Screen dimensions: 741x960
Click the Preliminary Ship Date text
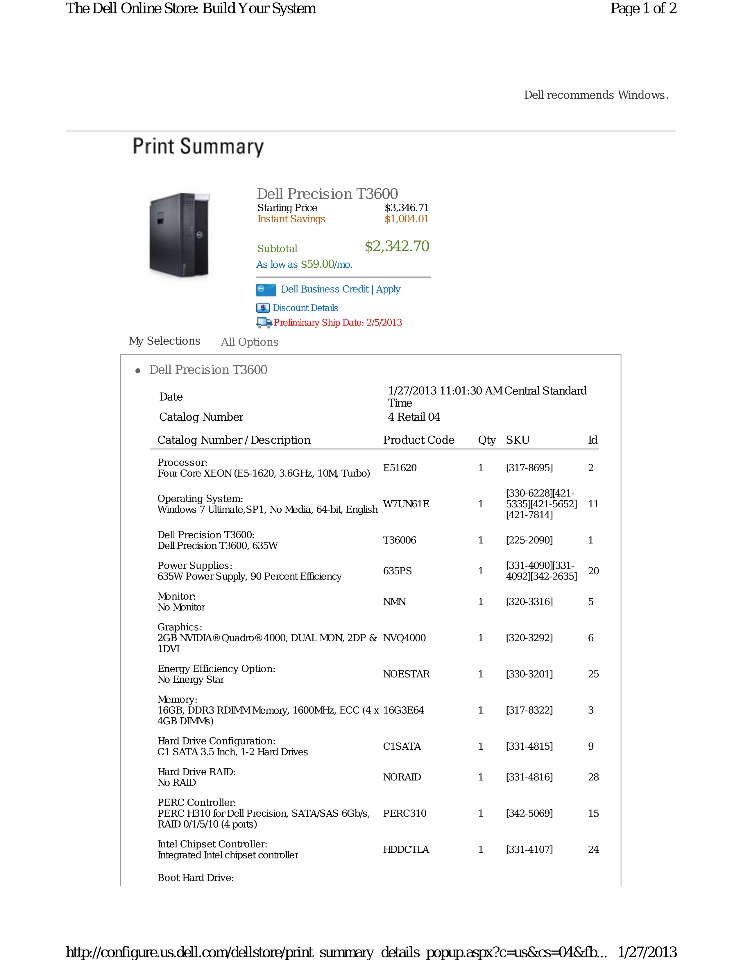338,323
